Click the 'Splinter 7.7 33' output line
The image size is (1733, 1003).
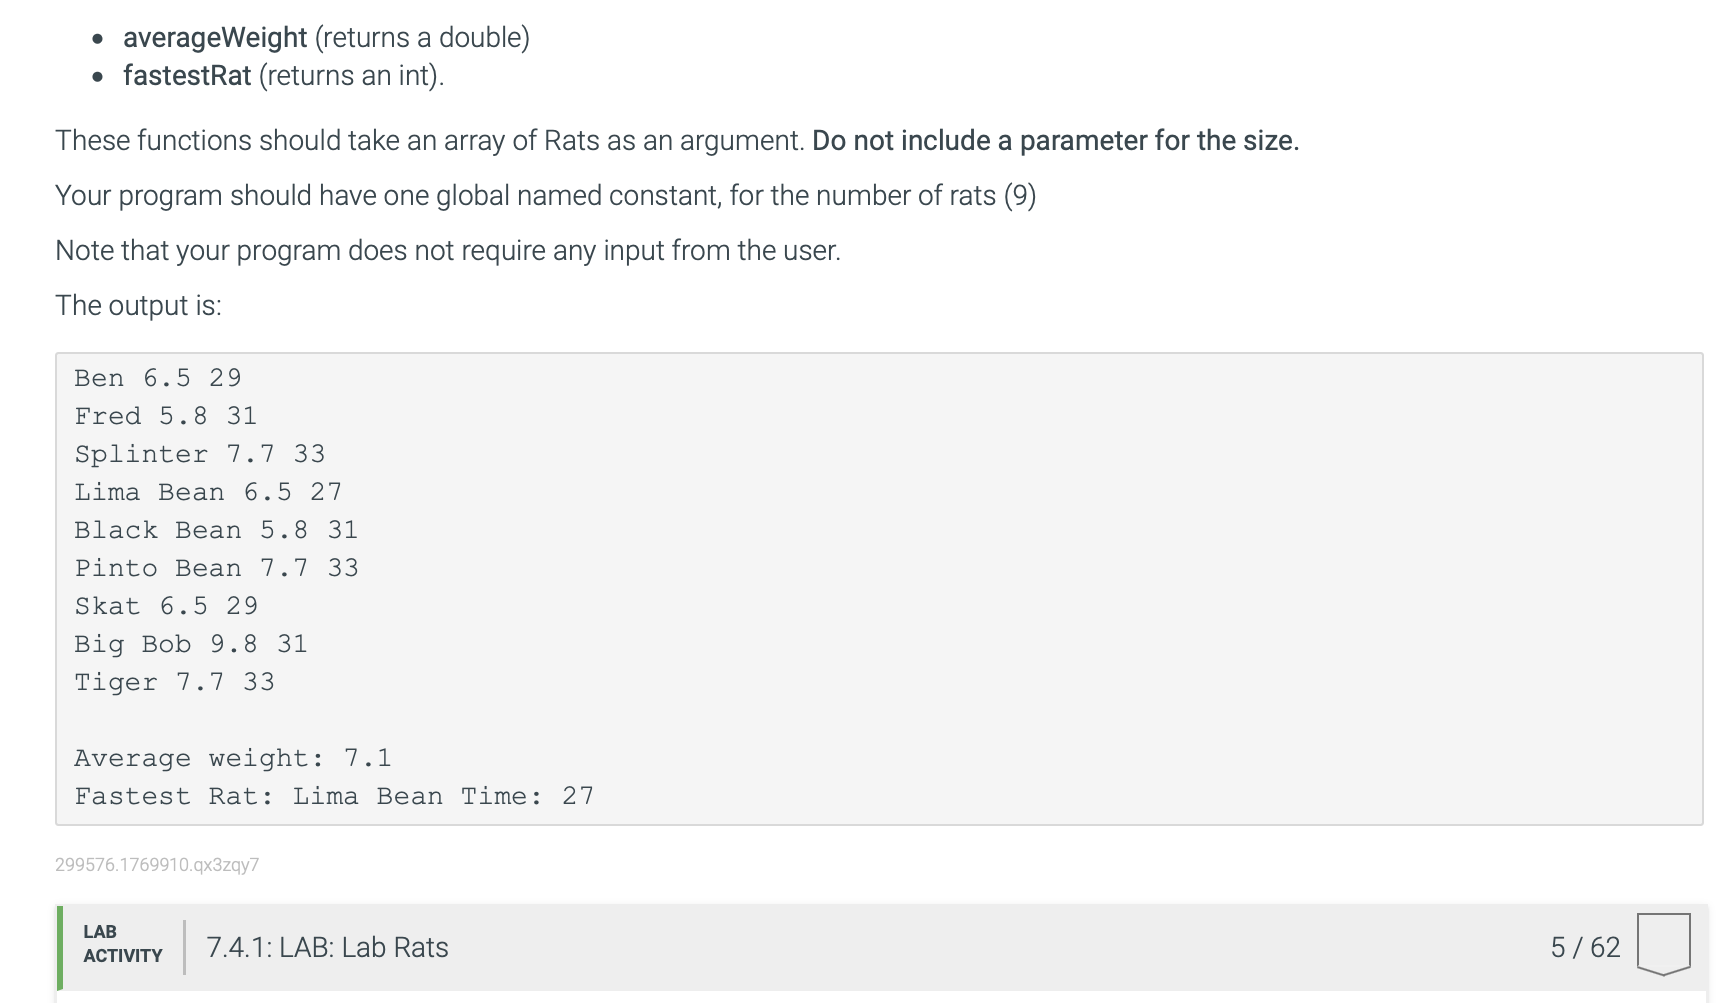tap(200, 454)
